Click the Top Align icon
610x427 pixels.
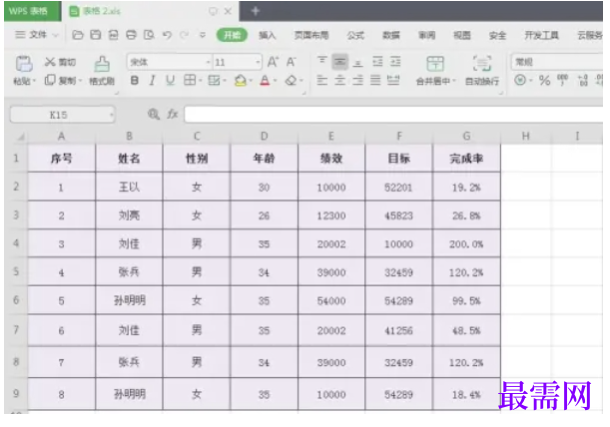(322, 61)
